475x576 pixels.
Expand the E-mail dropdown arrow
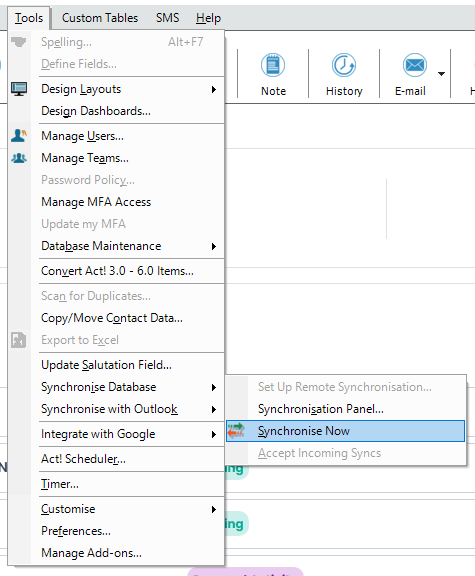point(441,74)
